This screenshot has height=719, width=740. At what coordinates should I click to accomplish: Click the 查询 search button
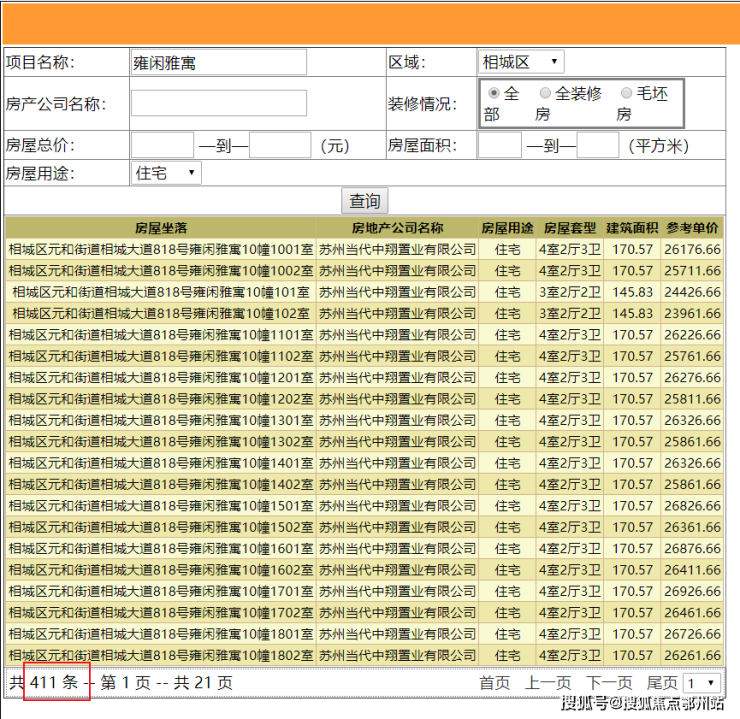pos(364,201)
